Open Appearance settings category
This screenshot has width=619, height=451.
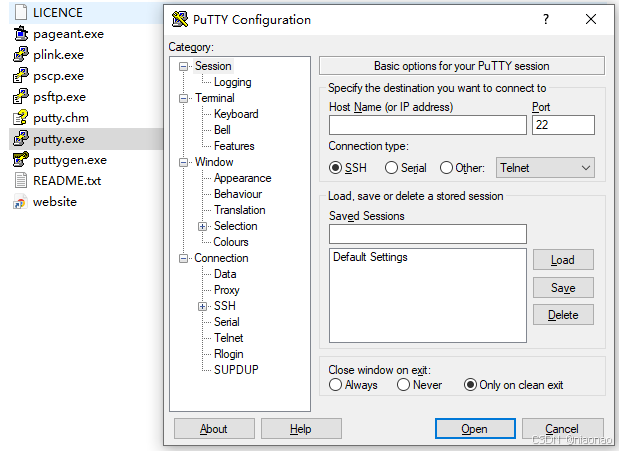click(242, 178)
